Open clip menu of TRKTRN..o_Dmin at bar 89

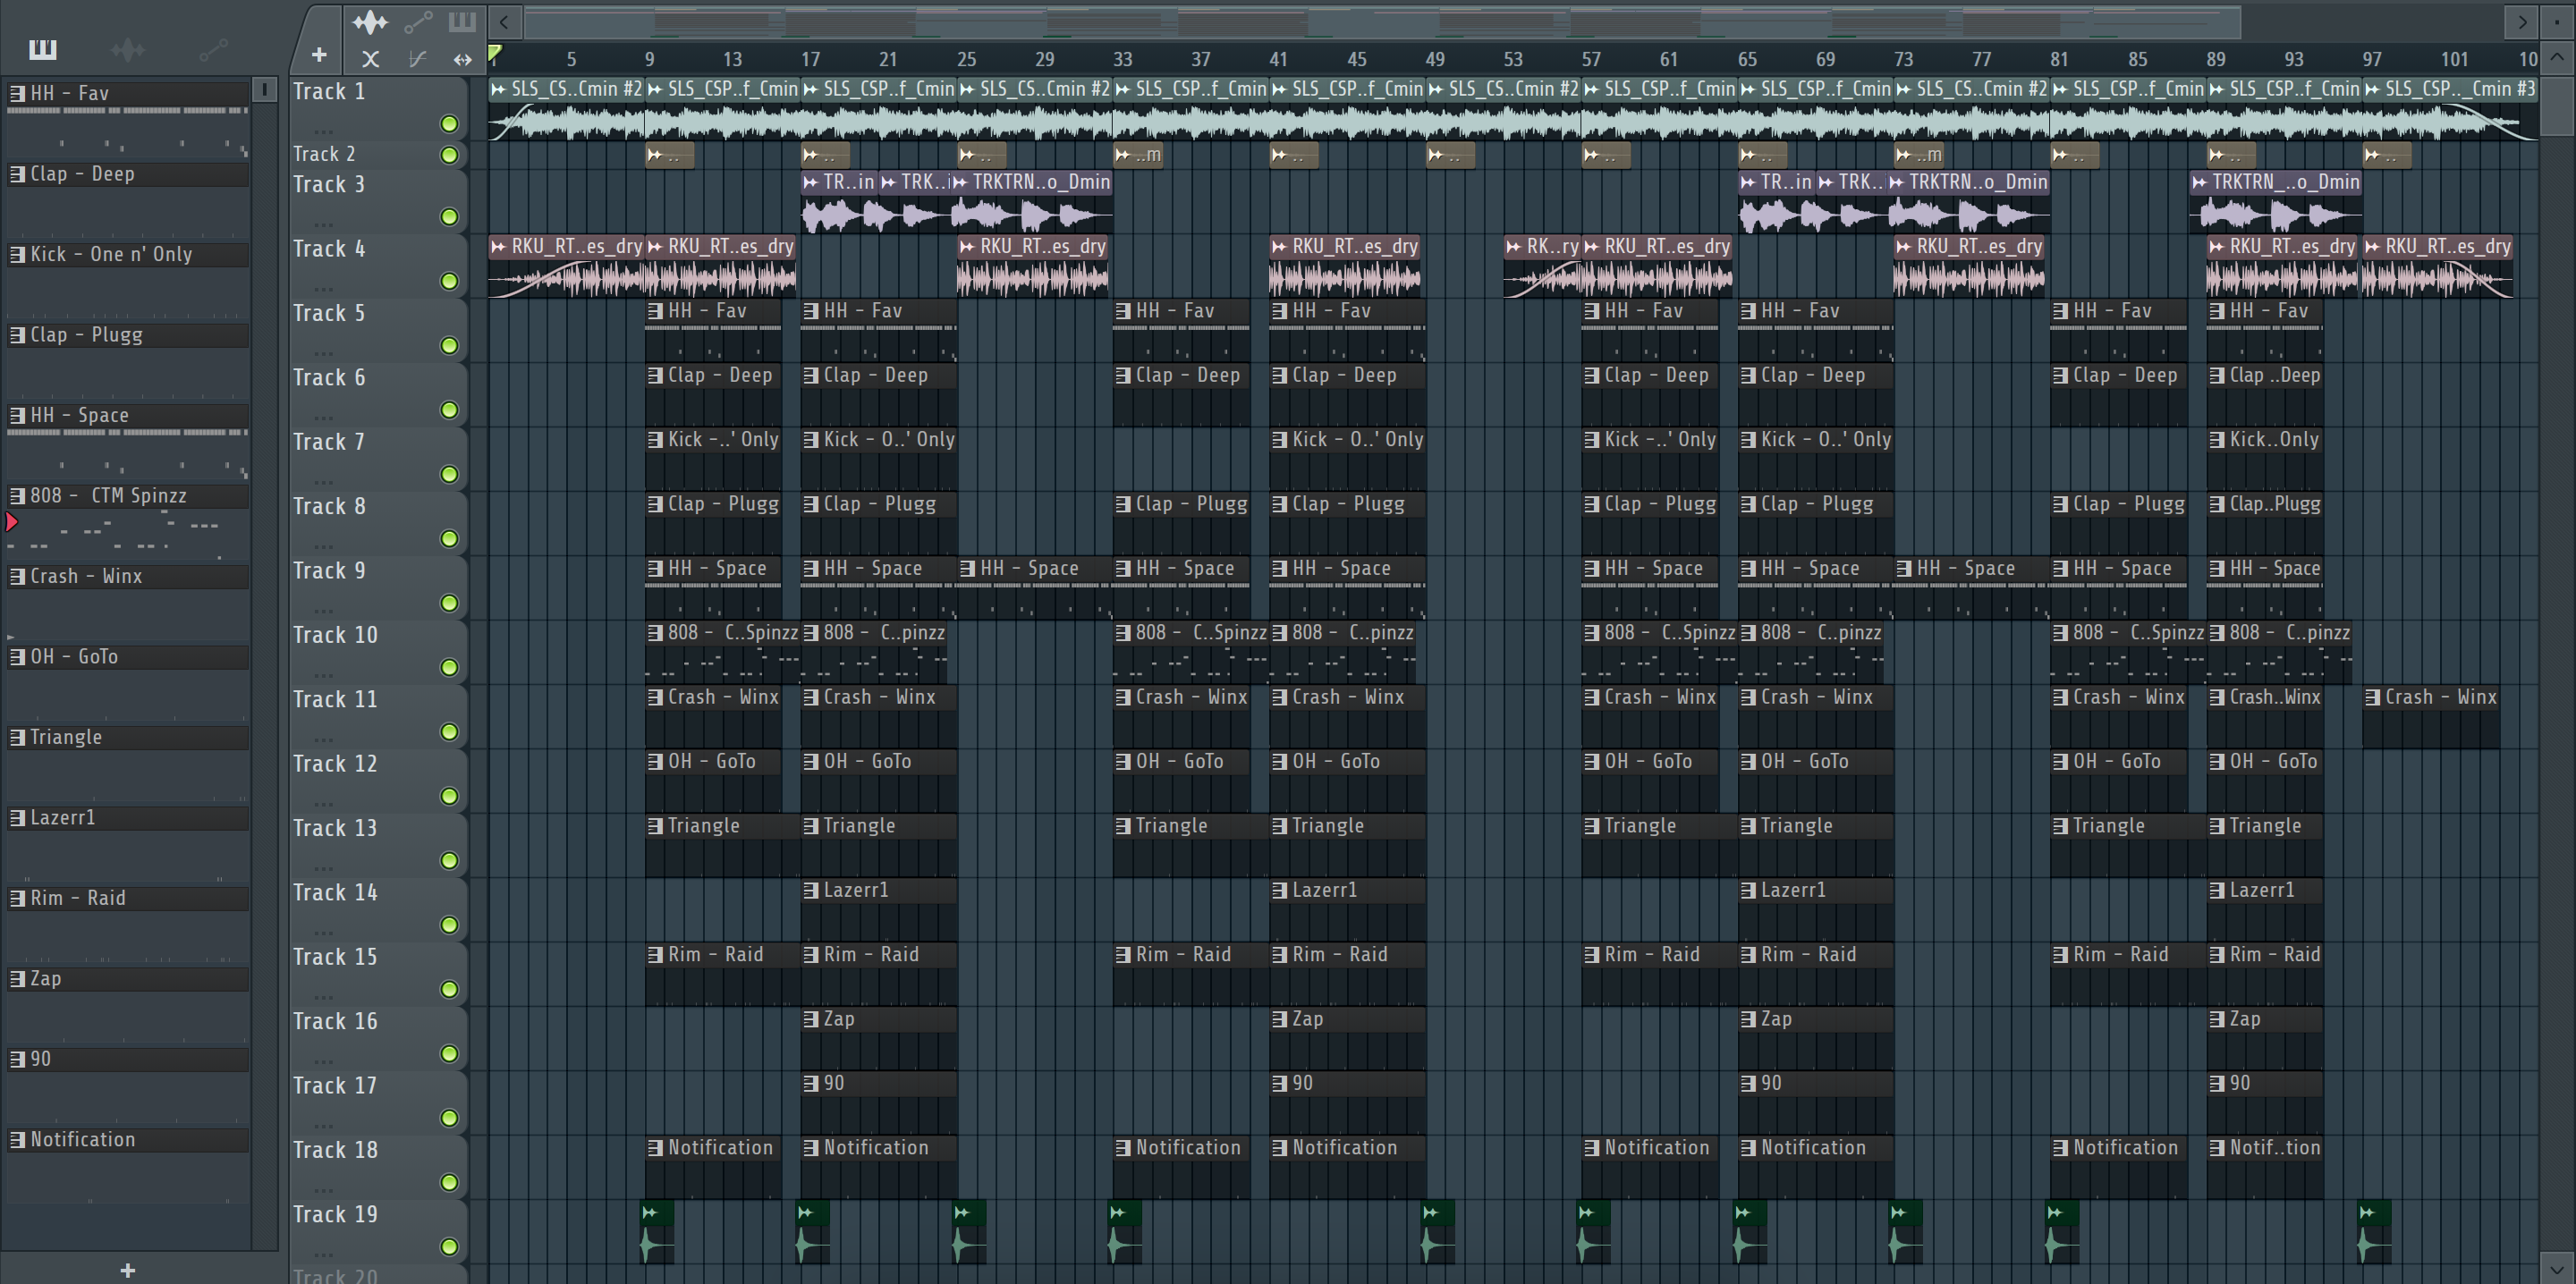coord(2199,182)
